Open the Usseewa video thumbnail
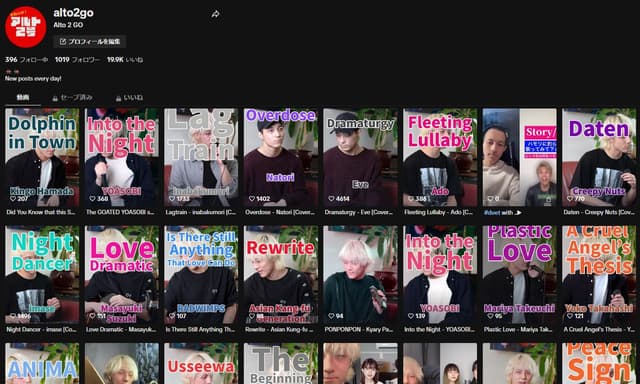 click(201, 363)
